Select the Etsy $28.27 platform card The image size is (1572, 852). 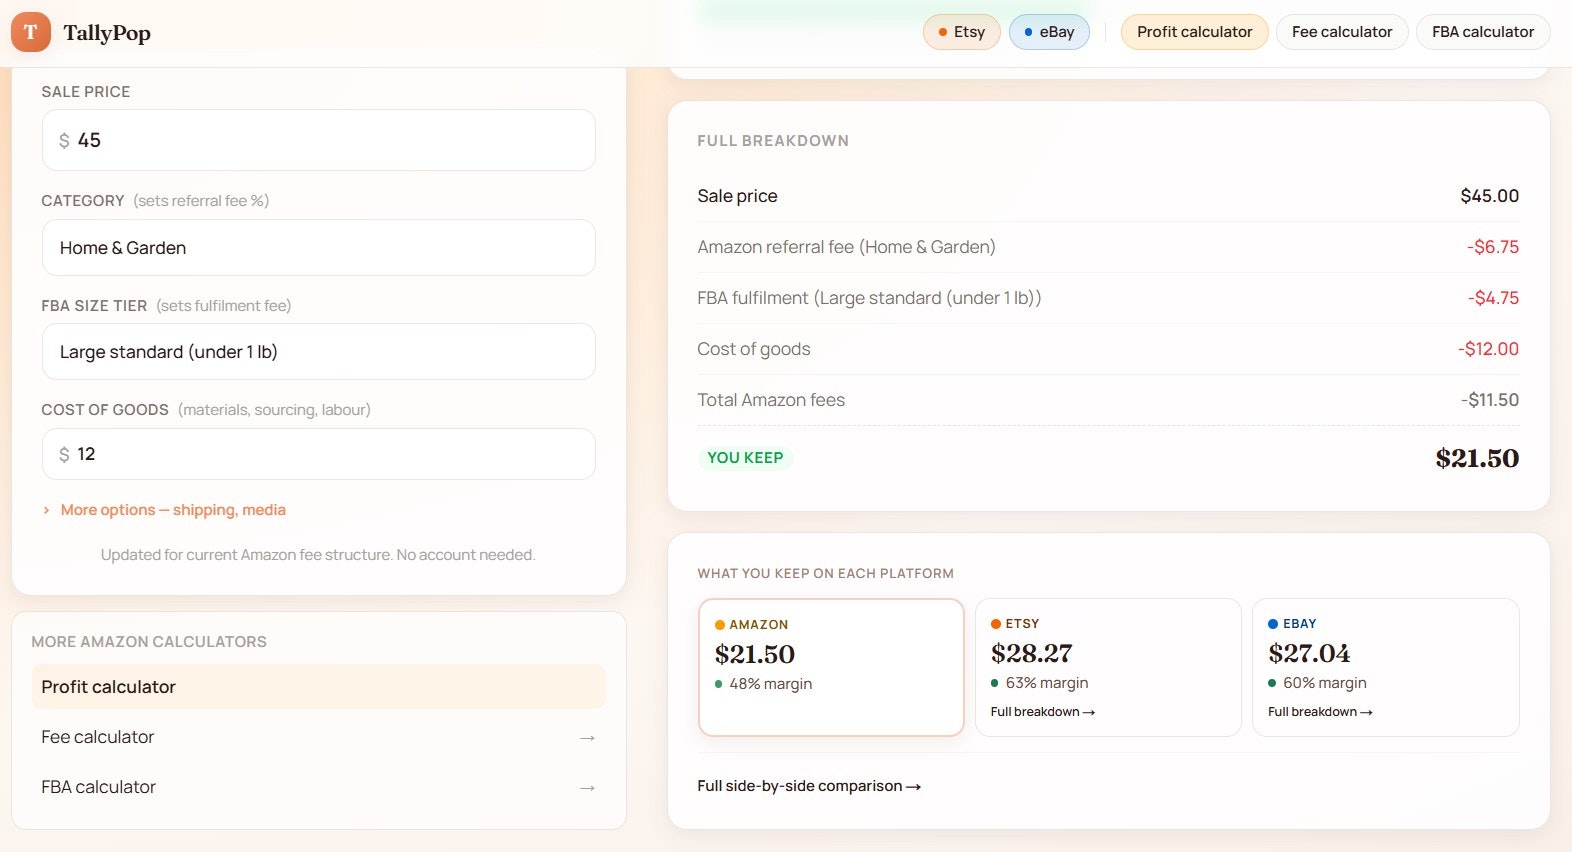click(x=1108, y=667)
